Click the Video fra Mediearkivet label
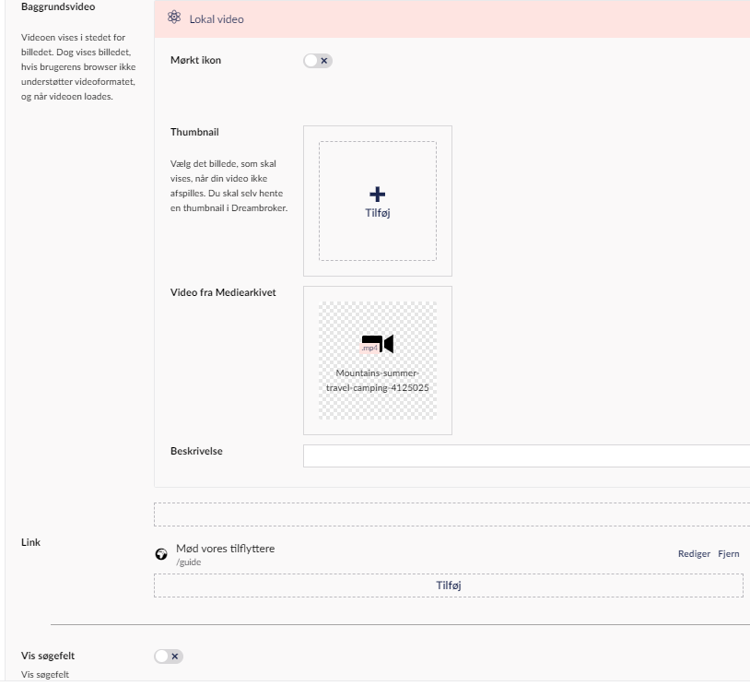Viewport: 750px width, 686px height. pyautogui.click(x=223, y=292)
